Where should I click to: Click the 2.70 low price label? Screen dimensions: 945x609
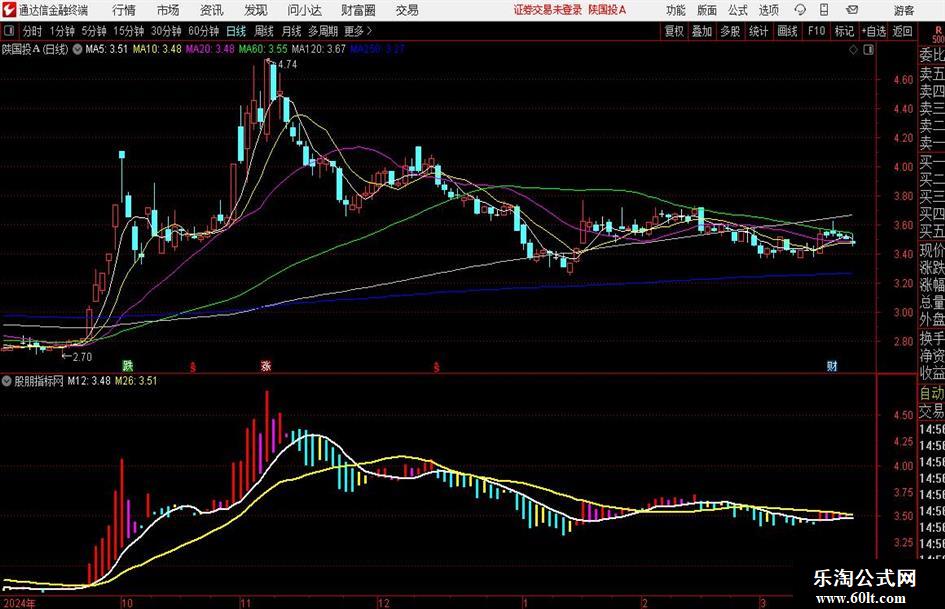[x=82, y=357]
